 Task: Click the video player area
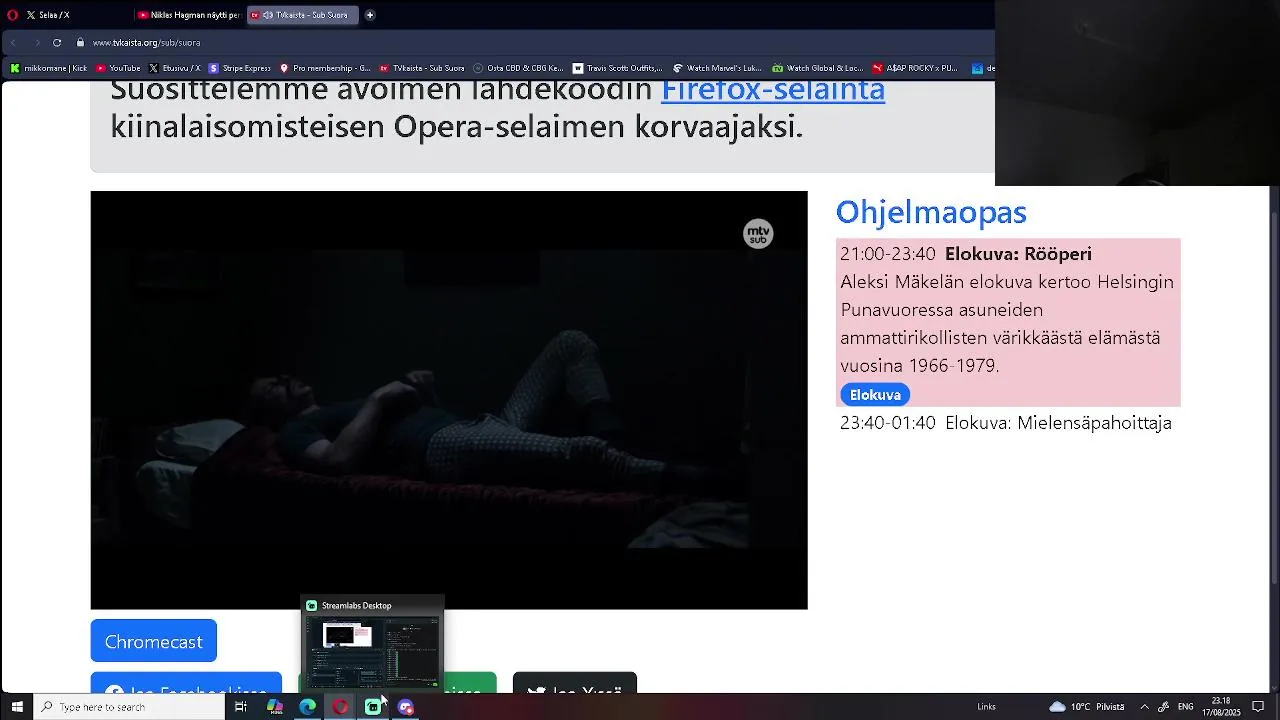pyautogui.click(x=449, y=400)
